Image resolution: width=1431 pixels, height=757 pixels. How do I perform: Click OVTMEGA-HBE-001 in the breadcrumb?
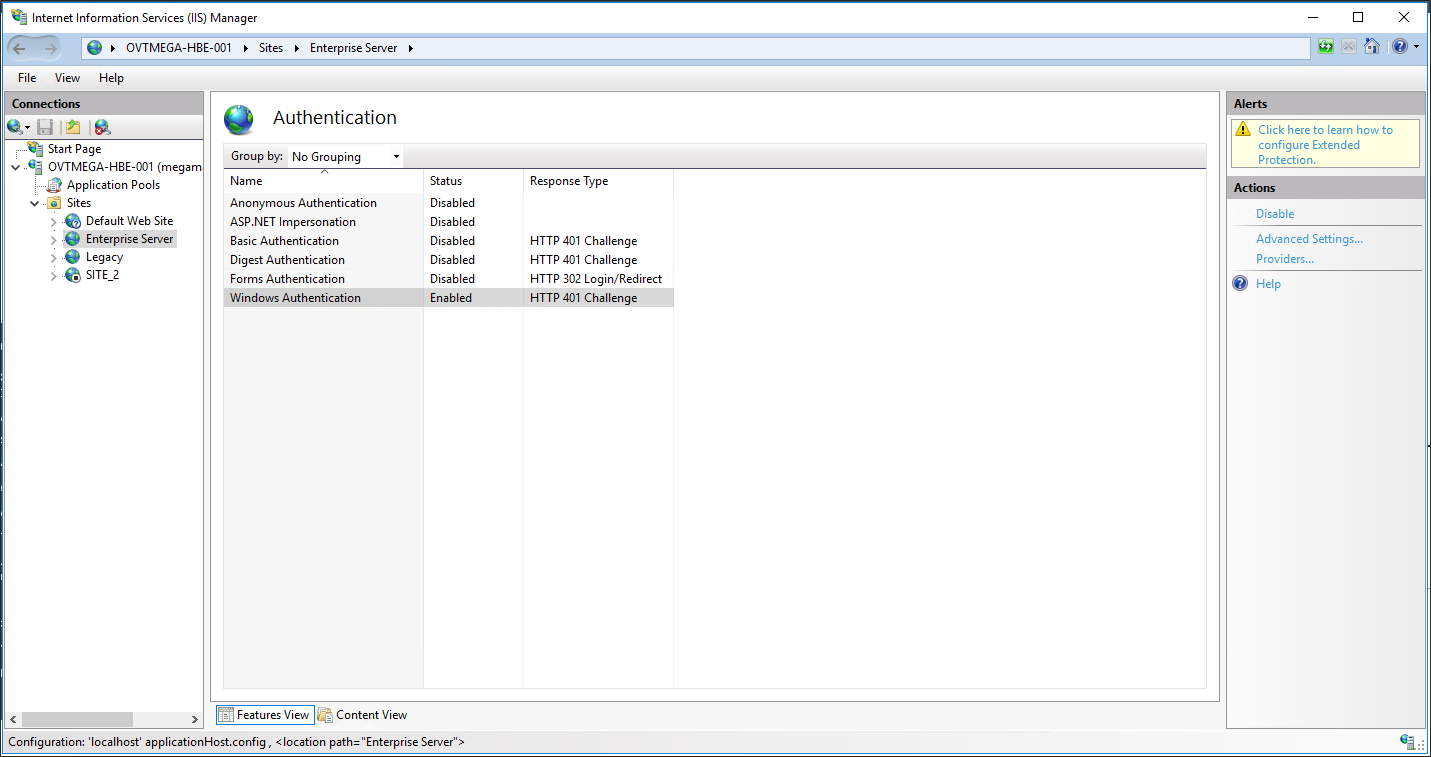[x=178, y=48]
